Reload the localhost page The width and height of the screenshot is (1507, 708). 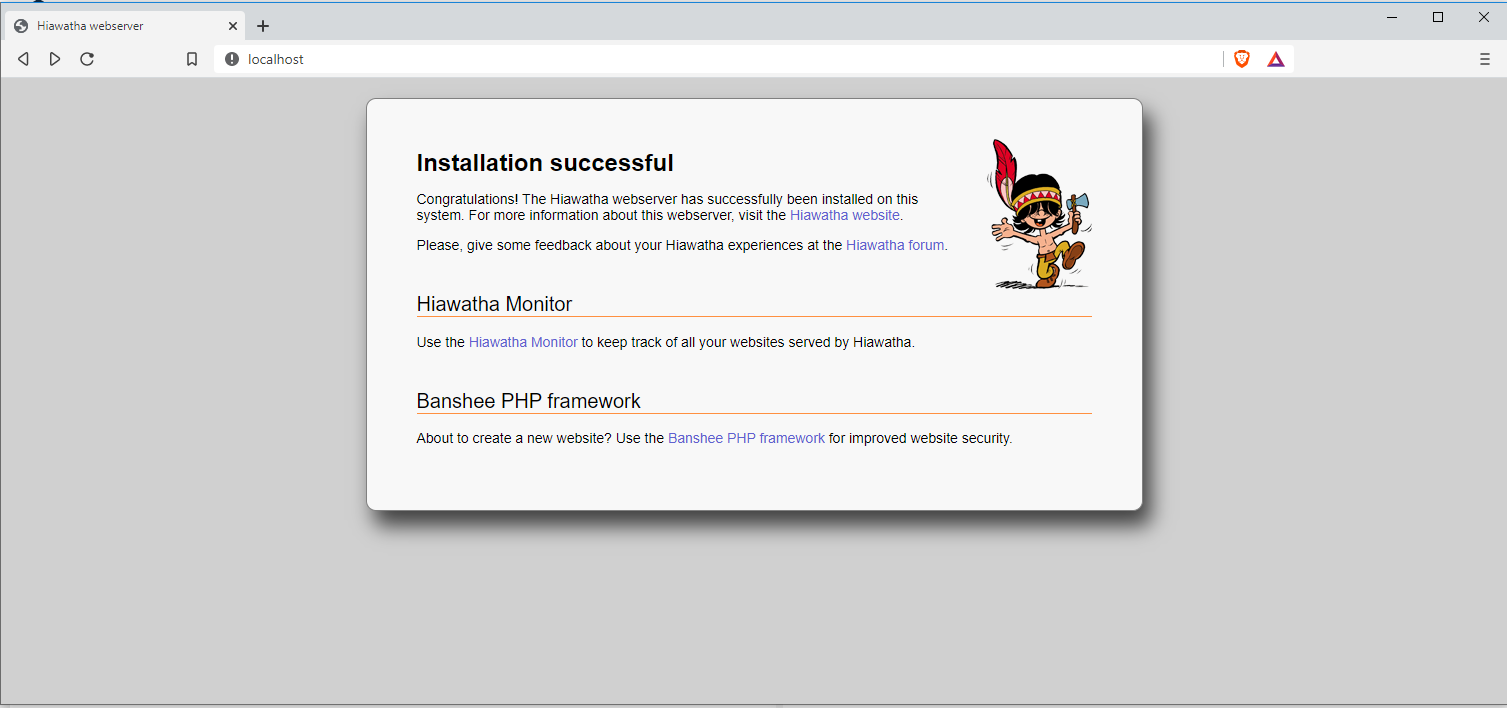(87, 59)
